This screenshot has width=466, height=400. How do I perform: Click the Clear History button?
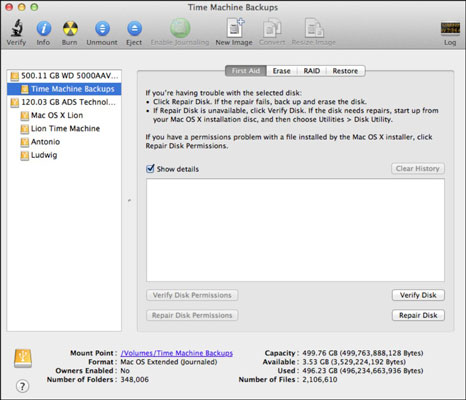pyautogui.click(x=418, y=169)
